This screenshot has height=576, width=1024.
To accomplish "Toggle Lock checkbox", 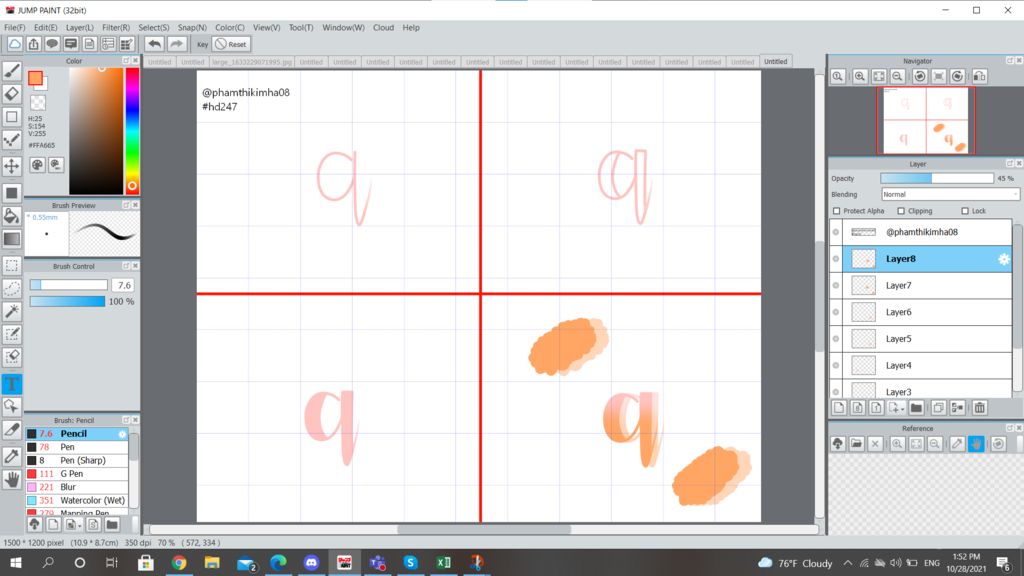I will 965,211.
